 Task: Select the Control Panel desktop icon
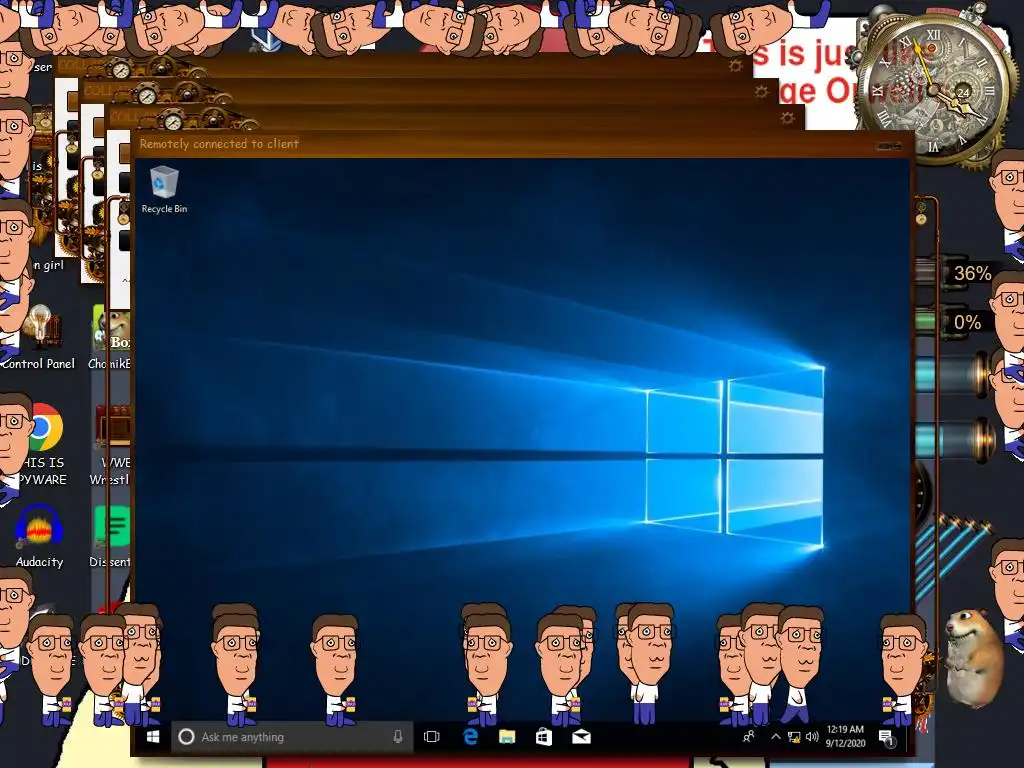tap(42, 338)
